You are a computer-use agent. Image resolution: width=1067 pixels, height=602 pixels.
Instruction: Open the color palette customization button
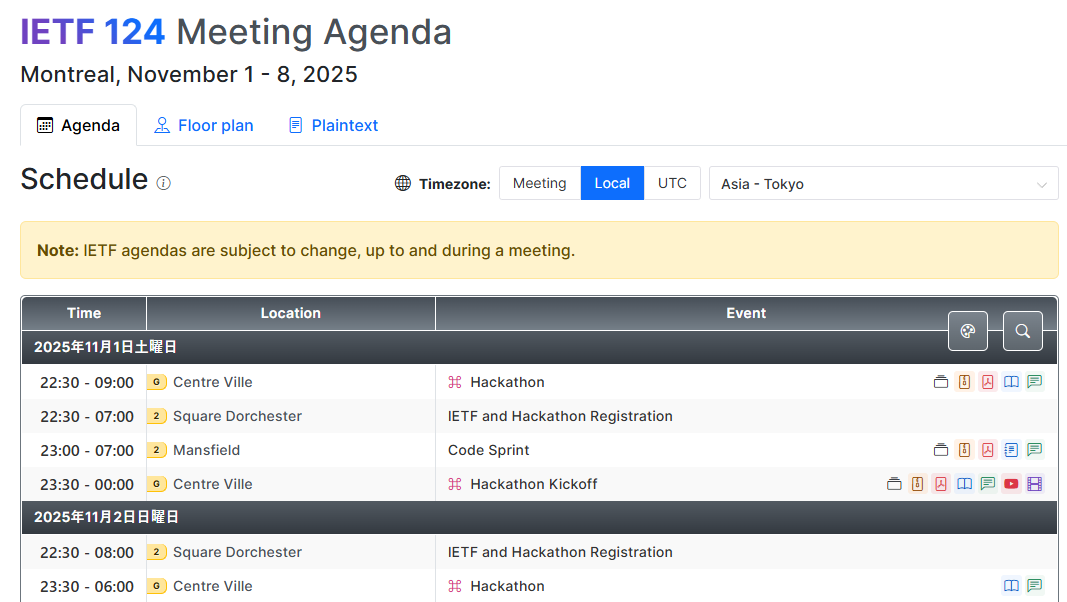[967, 331]
